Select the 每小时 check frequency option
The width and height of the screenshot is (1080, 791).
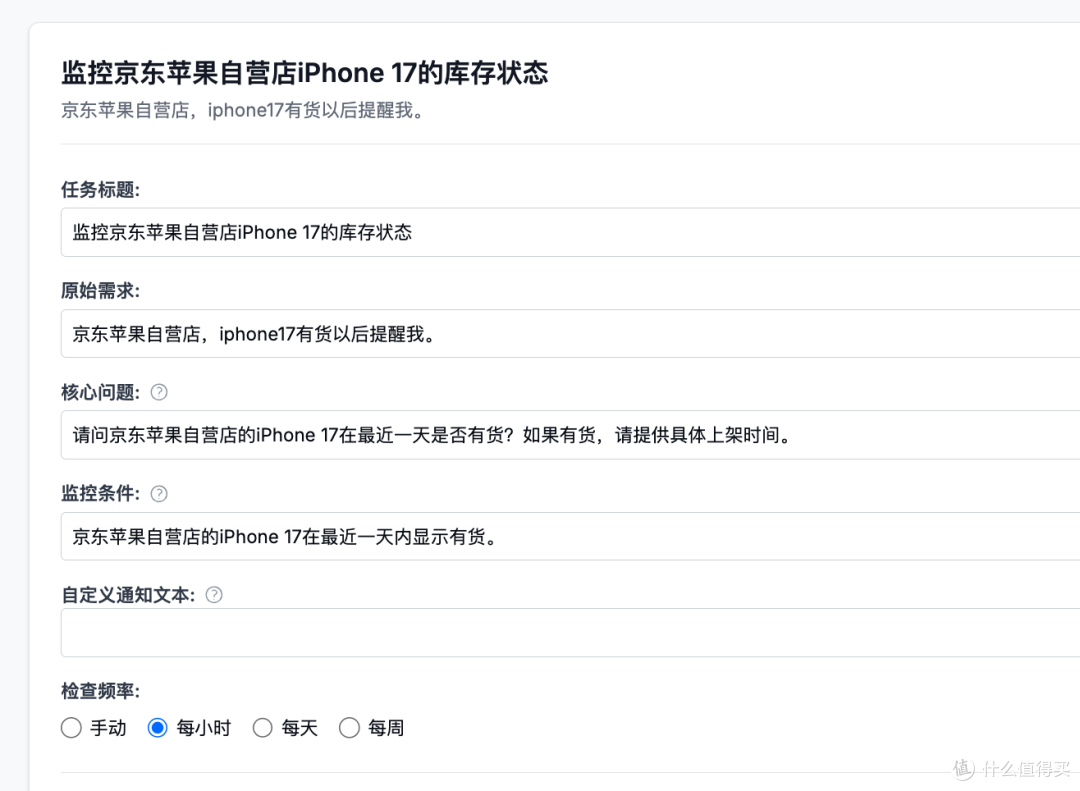(158, 728)
